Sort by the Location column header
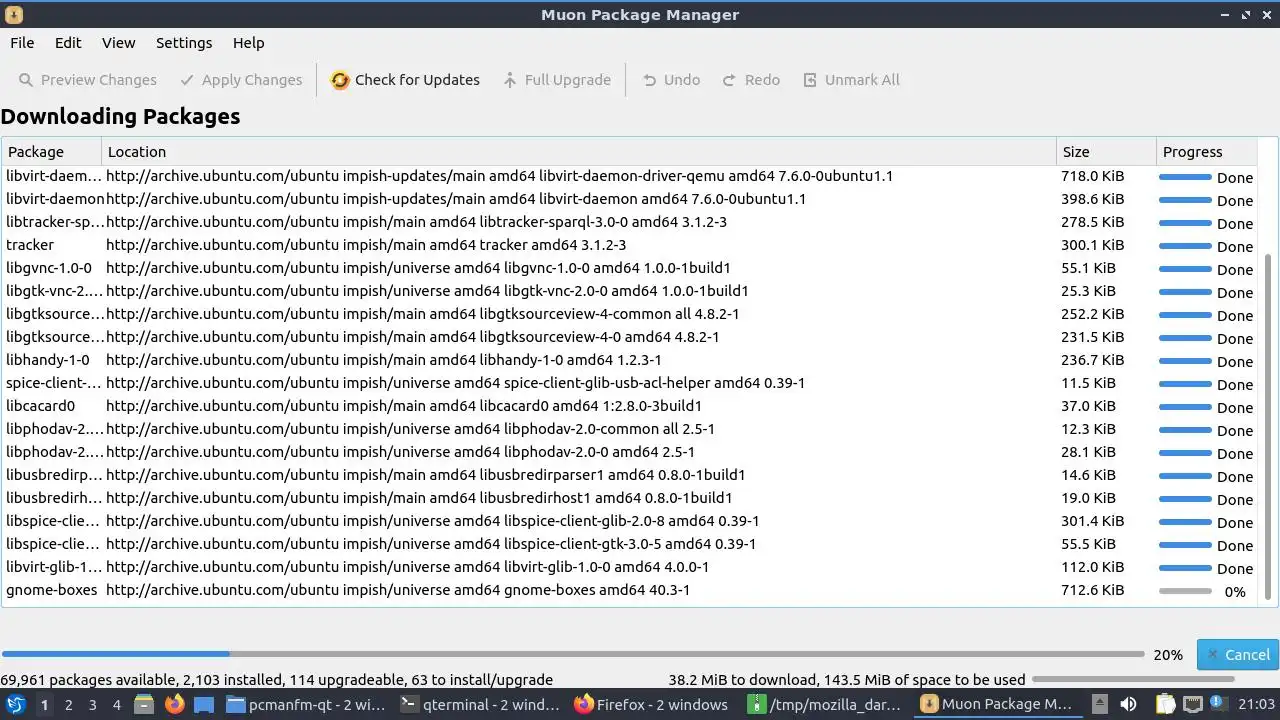The height and width of the screenshot is (720, 1280). pyautogui.click(x=579, y=152)
